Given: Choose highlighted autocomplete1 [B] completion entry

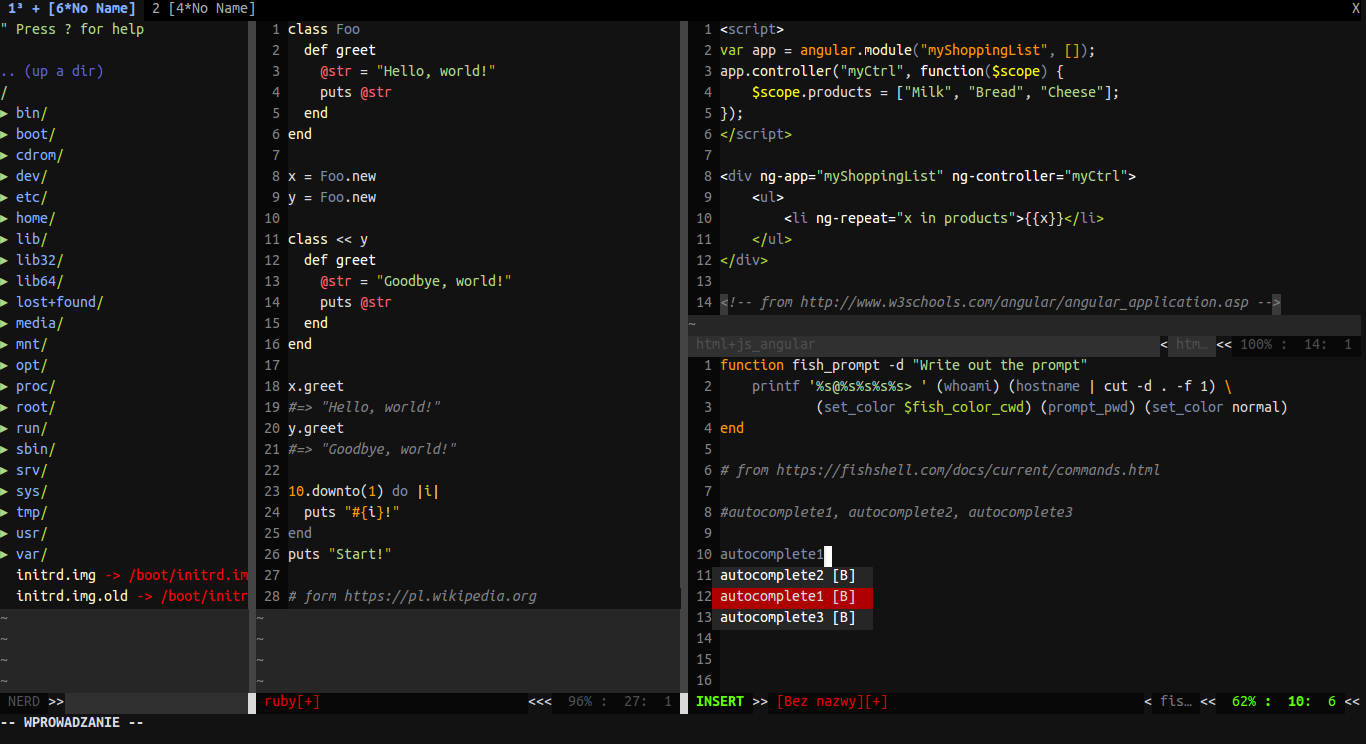Looking at the screenshot, I should [x=792, y=596].
